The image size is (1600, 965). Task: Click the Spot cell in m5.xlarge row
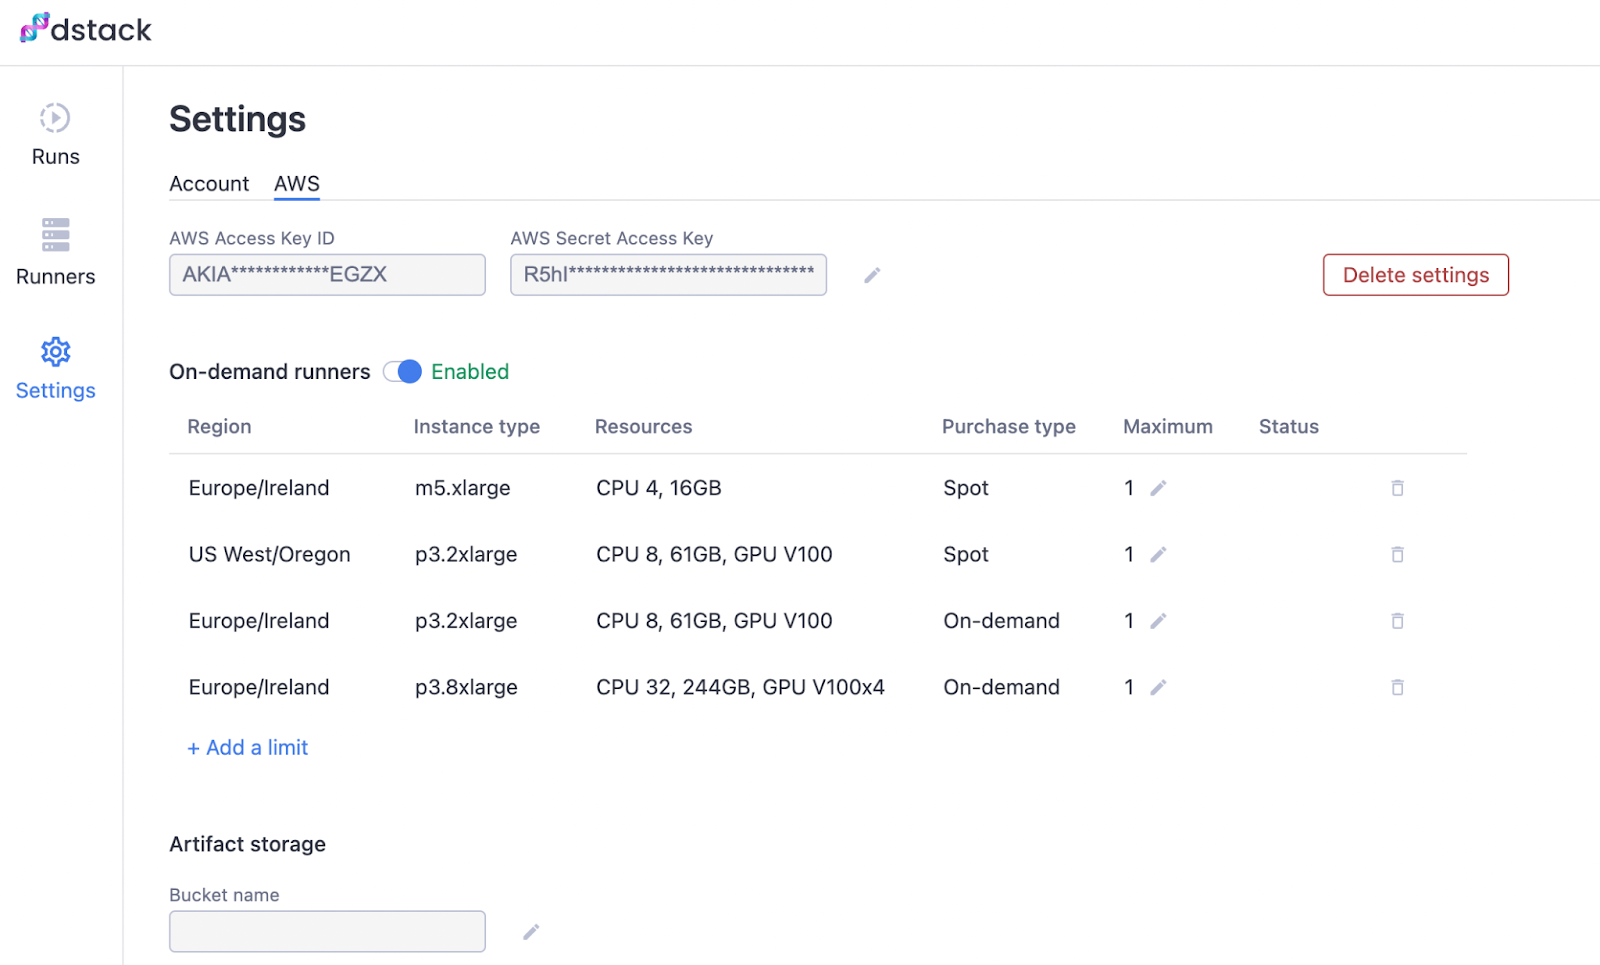click(965, 488)
